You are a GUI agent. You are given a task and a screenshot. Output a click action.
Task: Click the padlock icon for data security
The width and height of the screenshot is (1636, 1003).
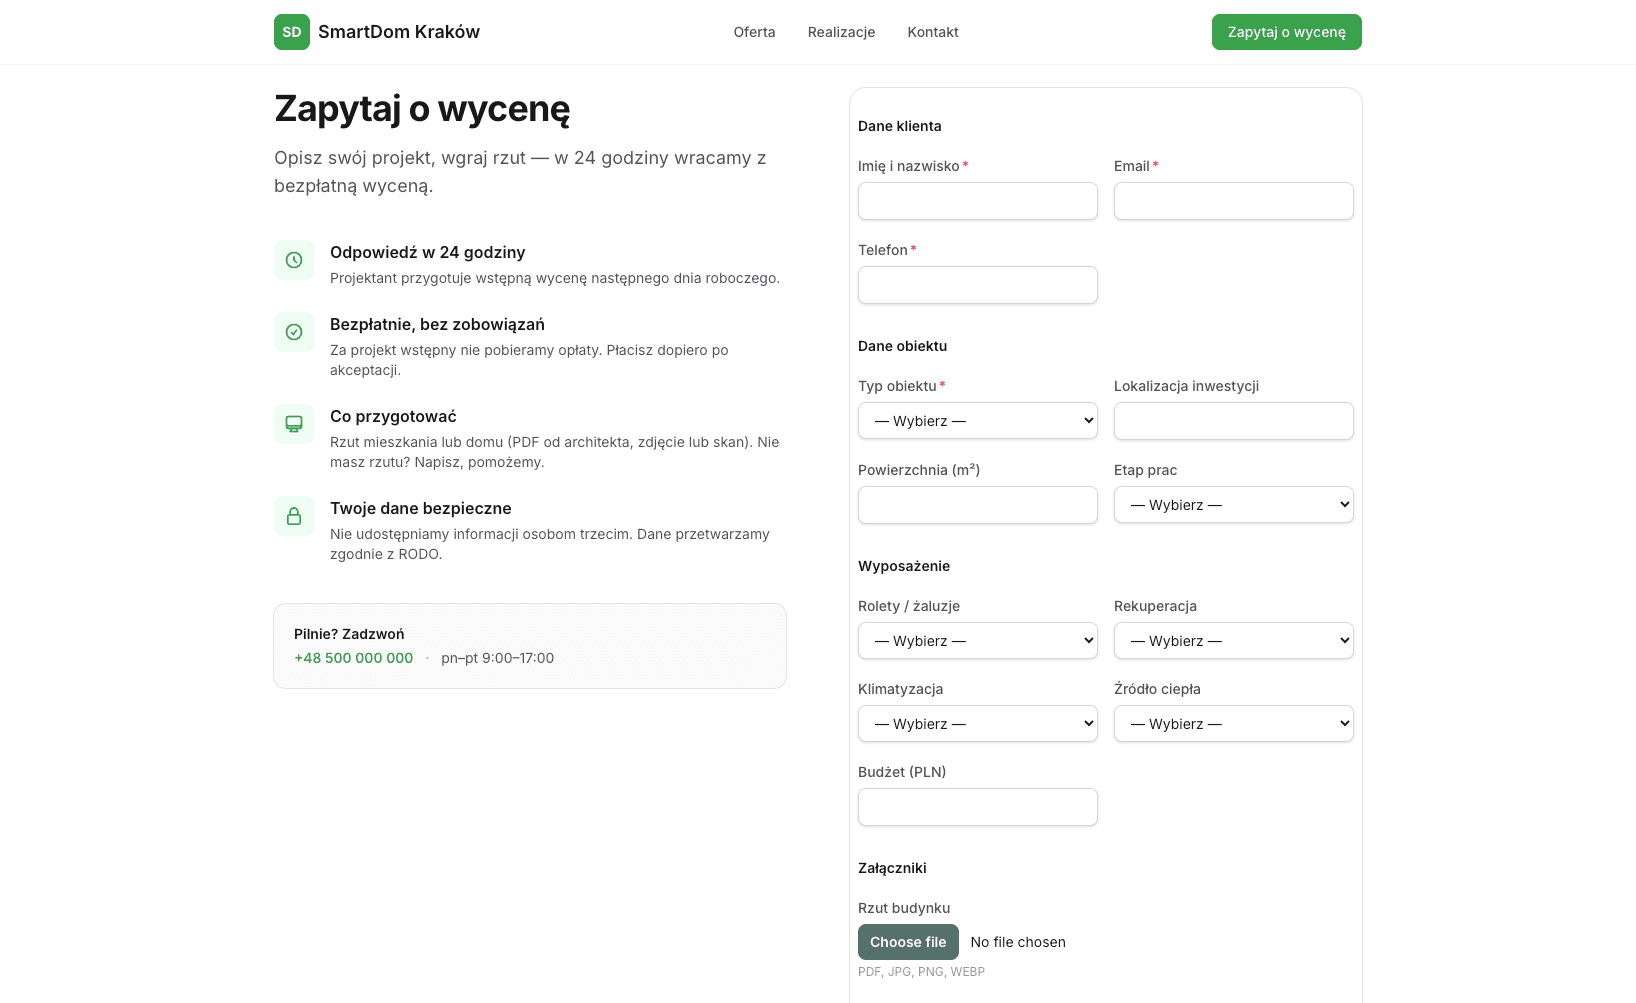(x=294, y=516)
